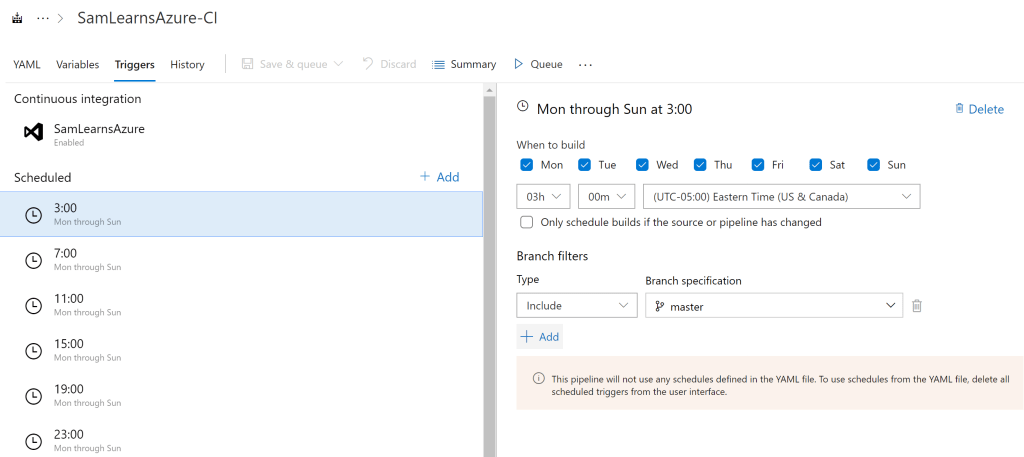1024x457 pixels.
Task: Toggle the Sat day checkbox
Action: coord(816,165)
